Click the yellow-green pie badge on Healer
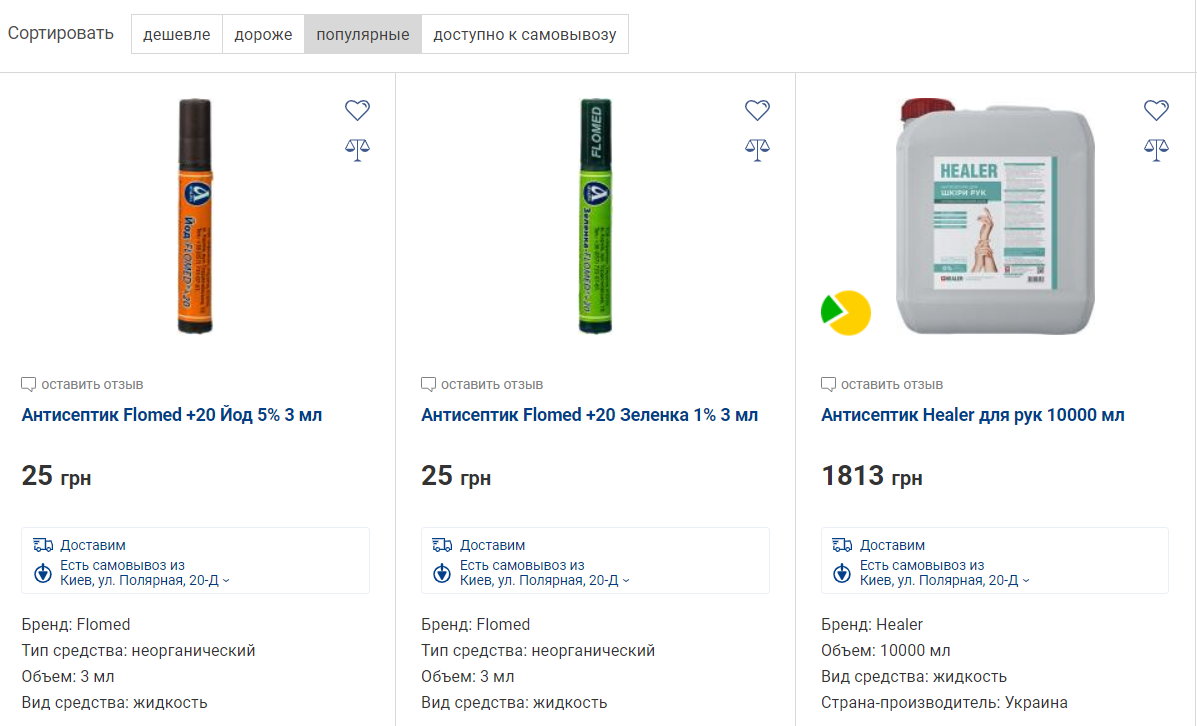The height and width of the screenshot is (726, 1197). pos(846,313)
